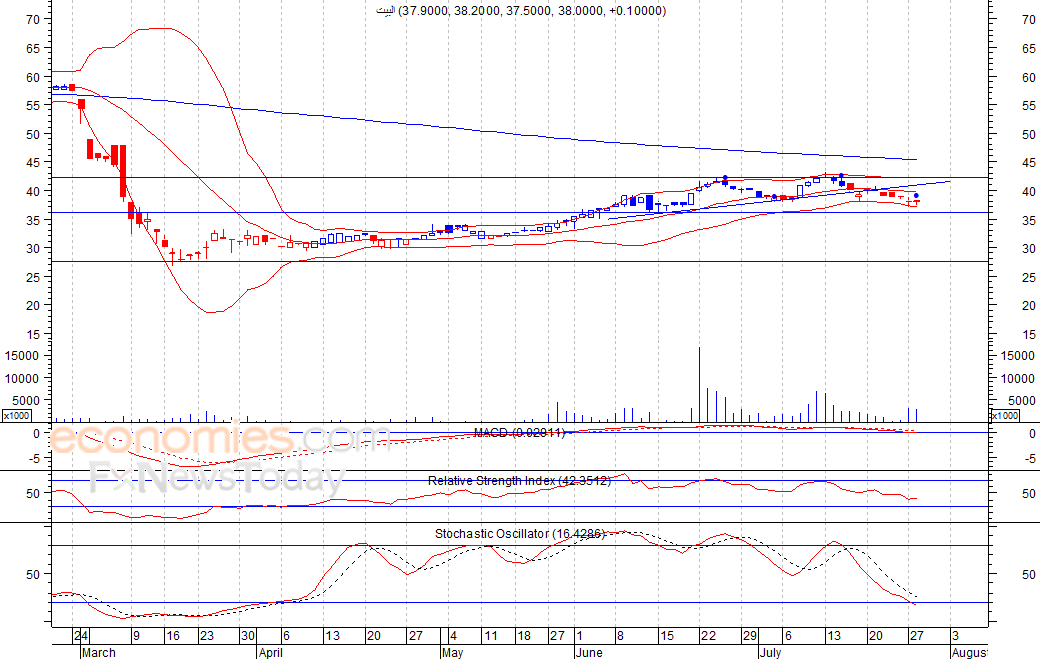Click the 70 label on left price axis
The height and width of the screenshot is (659, 1040).
(x=32, y=19)
